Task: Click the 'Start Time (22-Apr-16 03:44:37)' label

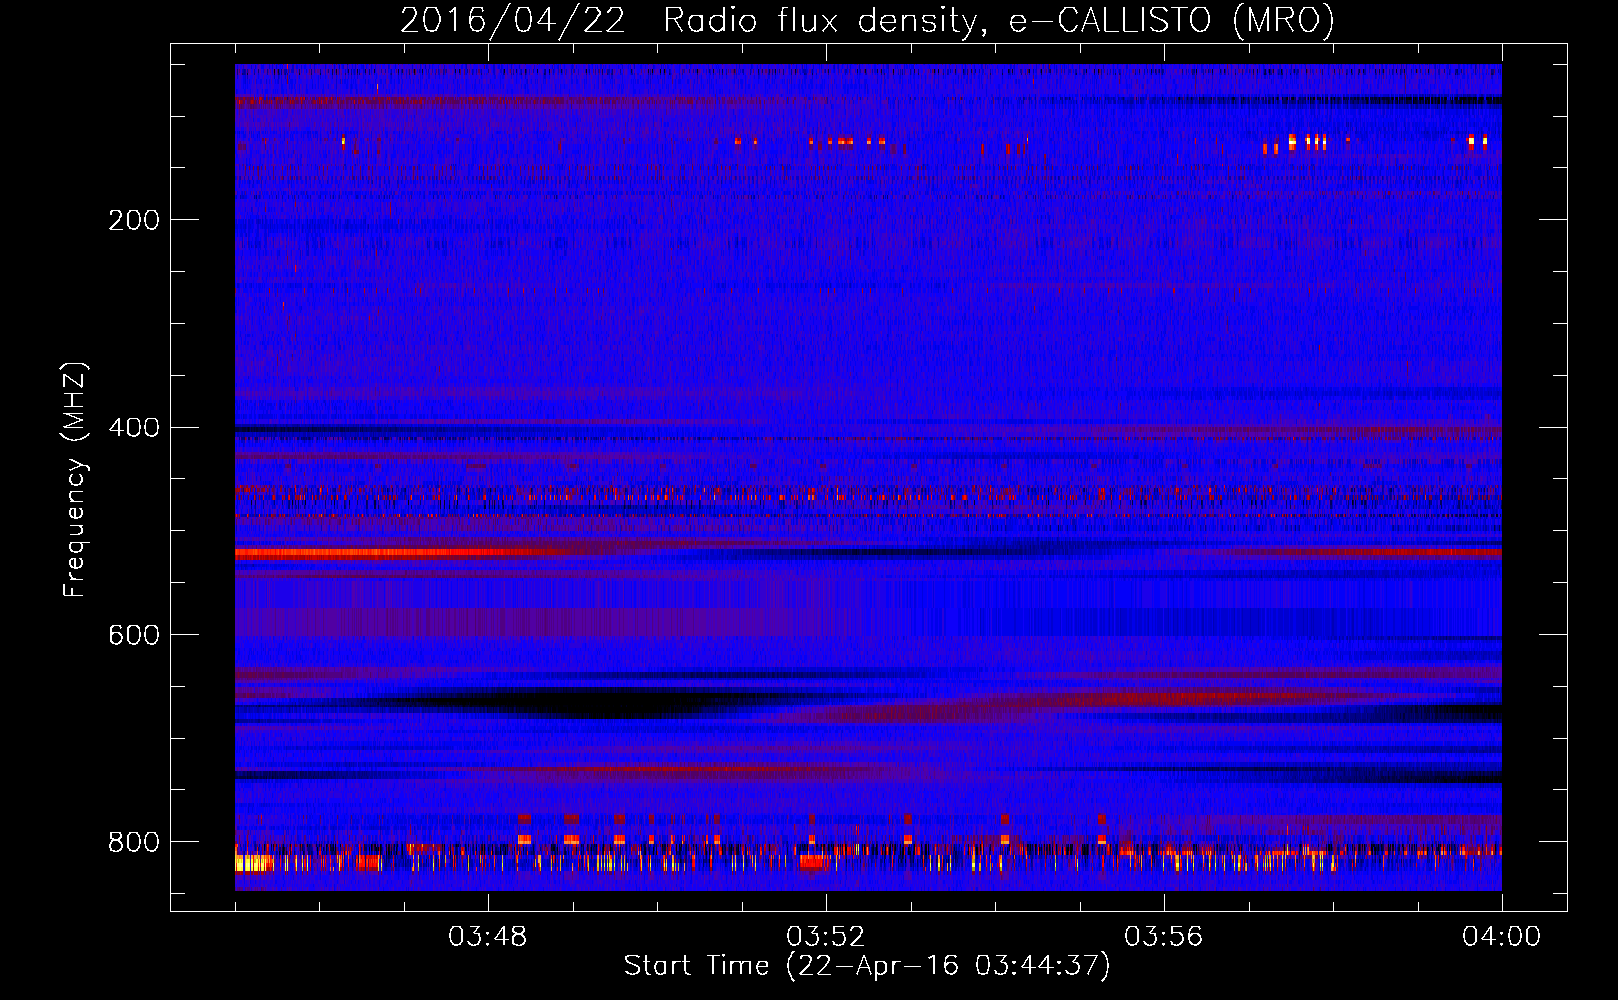Action: point(867,966)
